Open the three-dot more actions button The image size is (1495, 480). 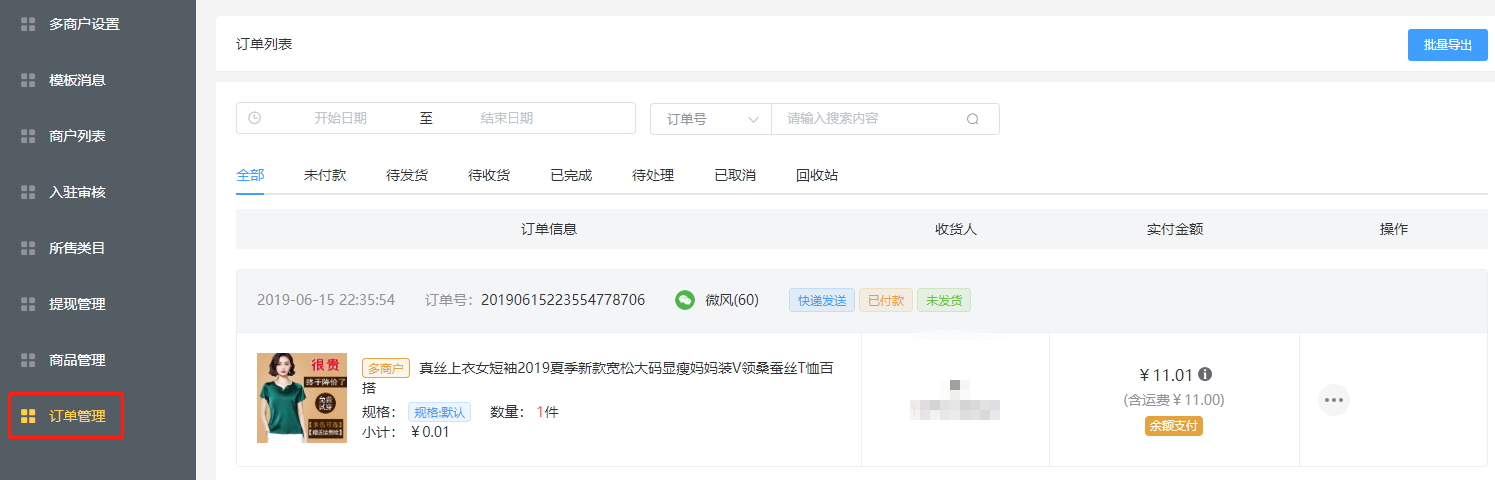click(x=1333, y=400)
